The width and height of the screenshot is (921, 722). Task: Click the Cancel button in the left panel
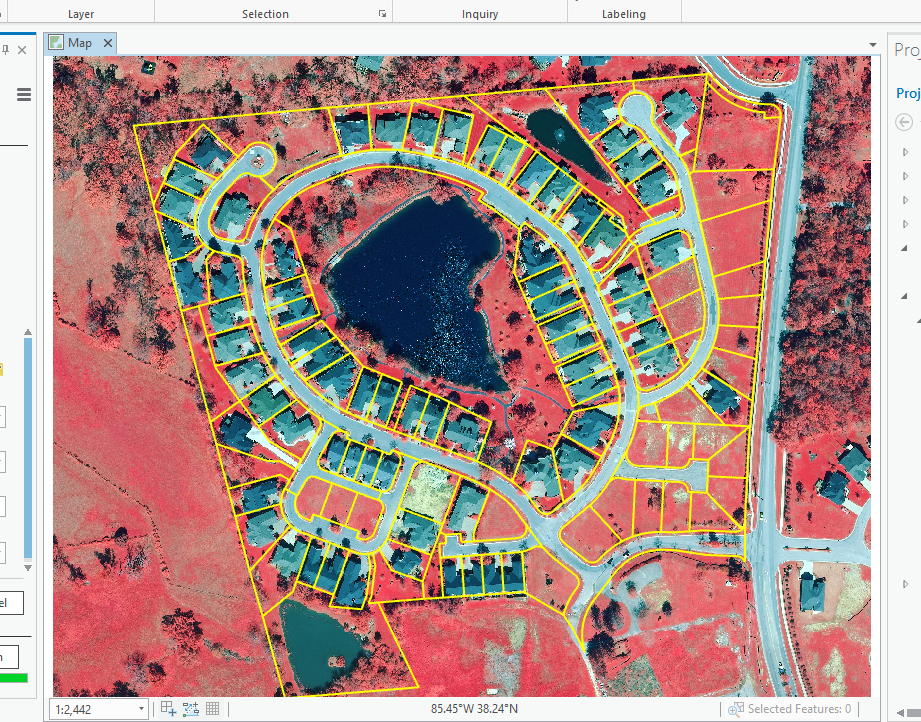(8, 602)
